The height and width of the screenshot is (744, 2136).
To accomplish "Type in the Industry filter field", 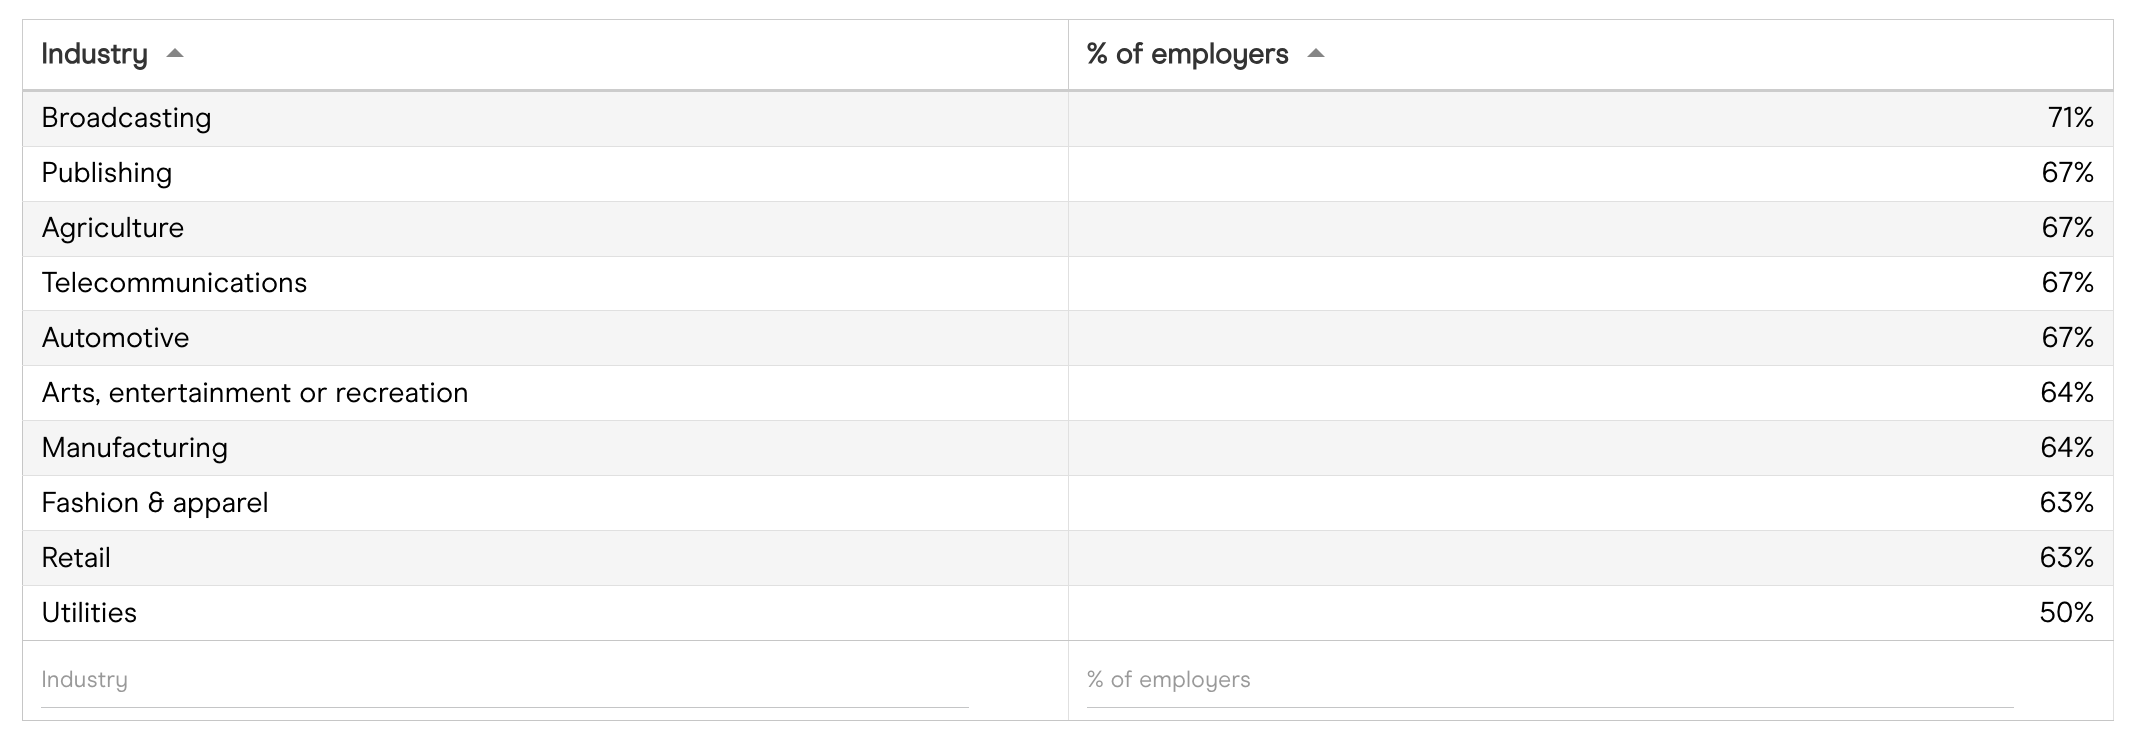I will [x=504, y=680].
